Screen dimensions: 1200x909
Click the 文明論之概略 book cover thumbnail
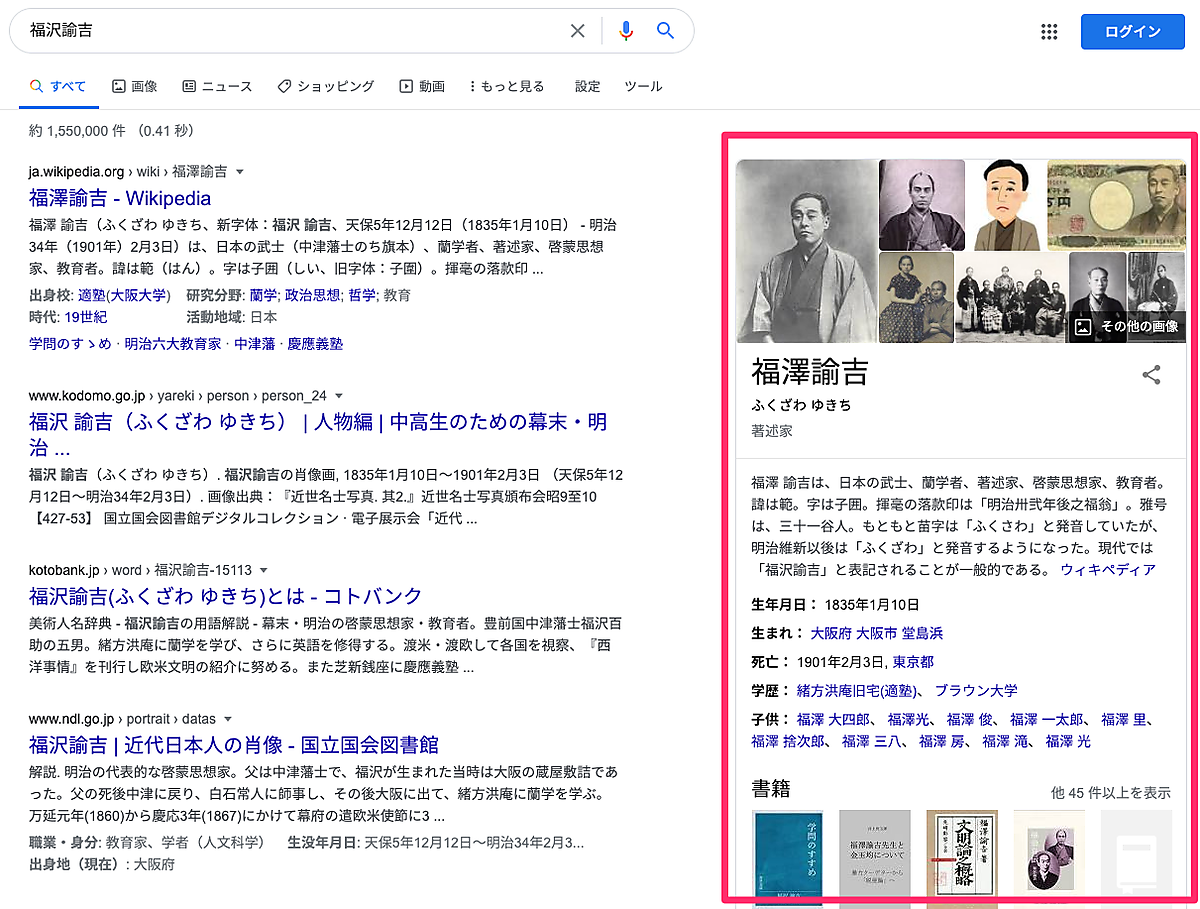click(962, 856)
